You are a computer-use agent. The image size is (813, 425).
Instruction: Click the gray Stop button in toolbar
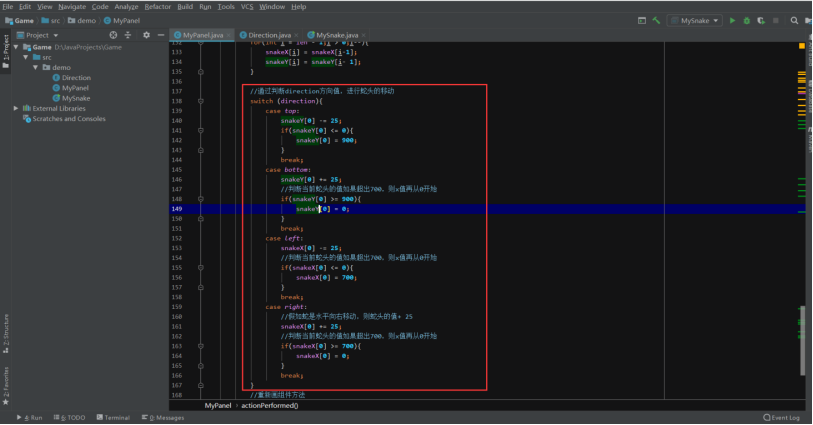pos(776,21)
